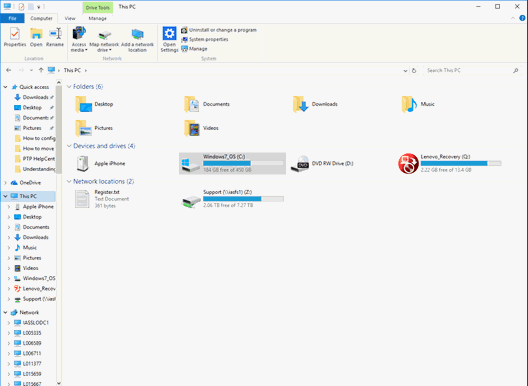Select the Music folder icon
Image resolution: width=528 pixels, height=386 pixels.
pyautogui.click(x=409, y=104)
